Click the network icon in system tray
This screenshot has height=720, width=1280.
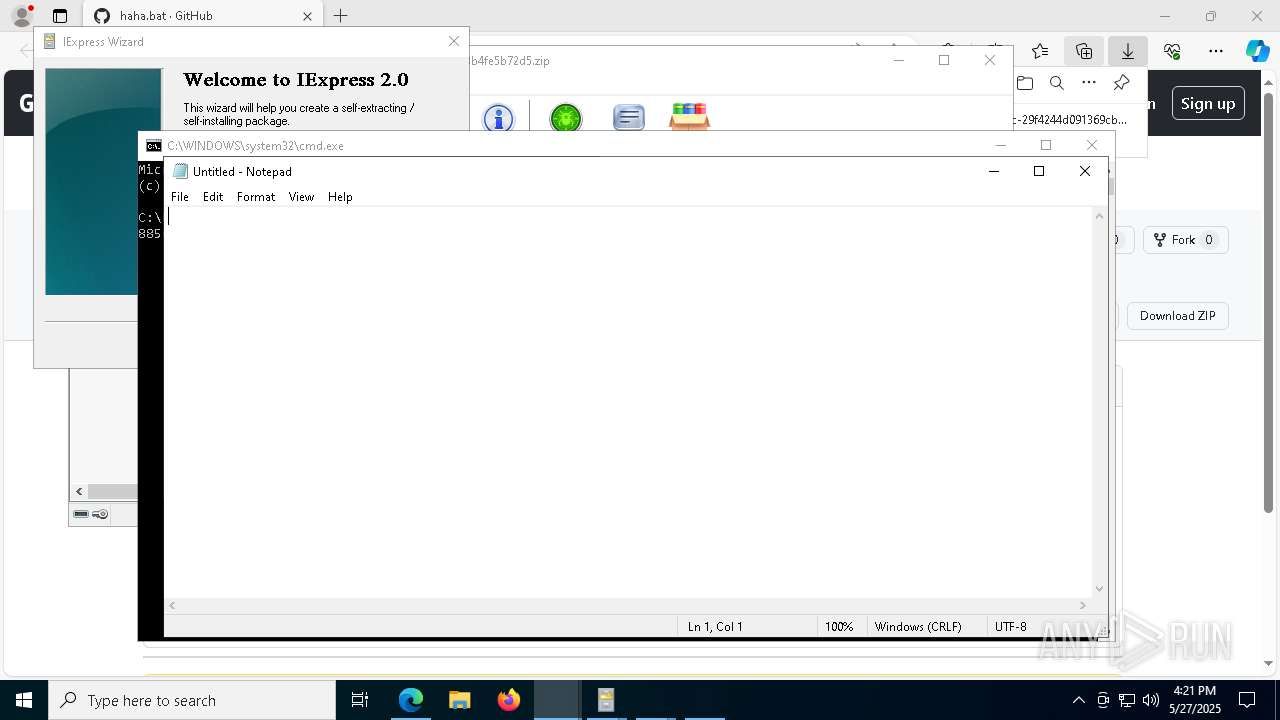(1127, 700)
